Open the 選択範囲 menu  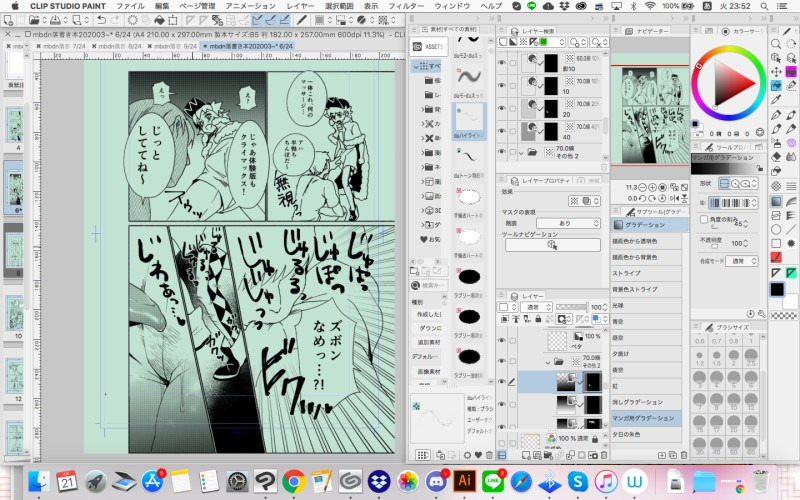pyautogui.click(x=339, y=6)
